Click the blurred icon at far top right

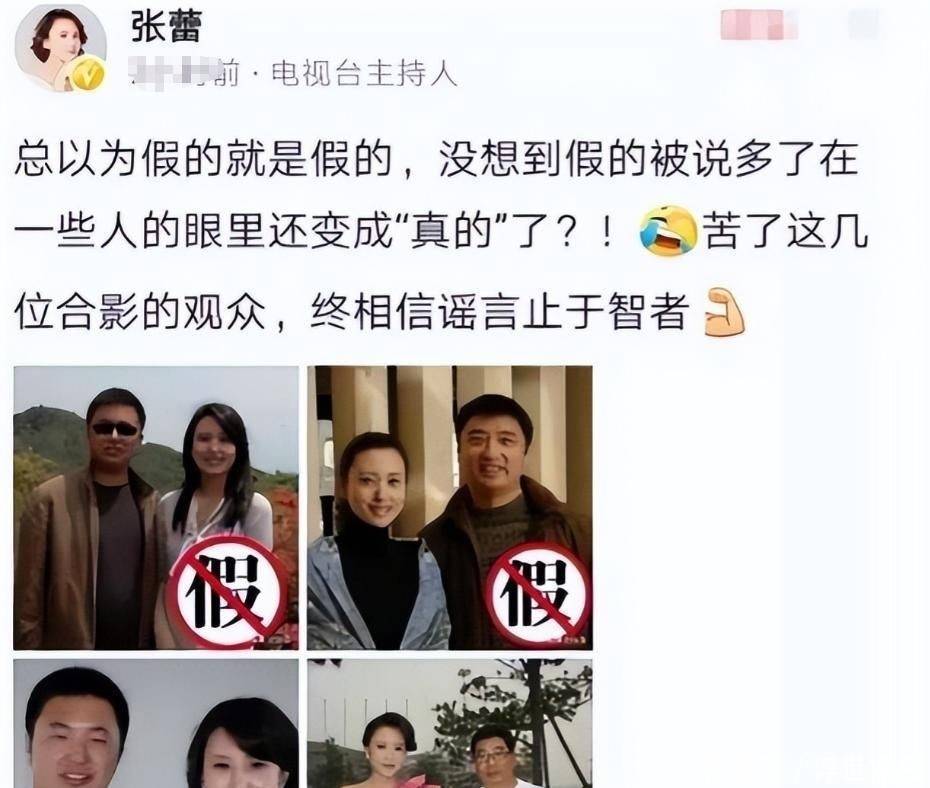865,24
